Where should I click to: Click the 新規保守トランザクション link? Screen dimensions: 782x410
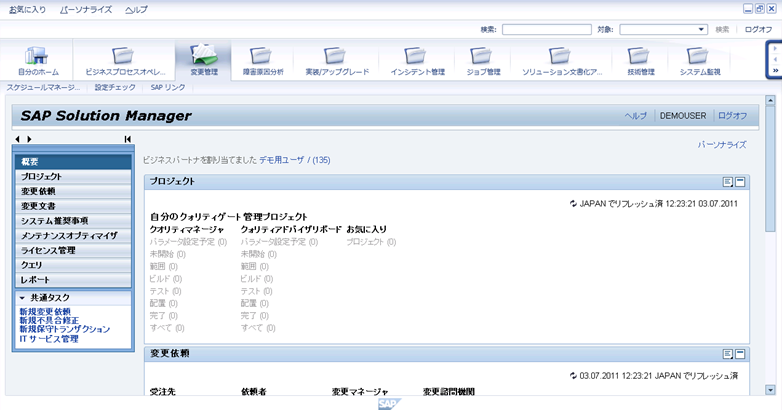pos(65,329)
